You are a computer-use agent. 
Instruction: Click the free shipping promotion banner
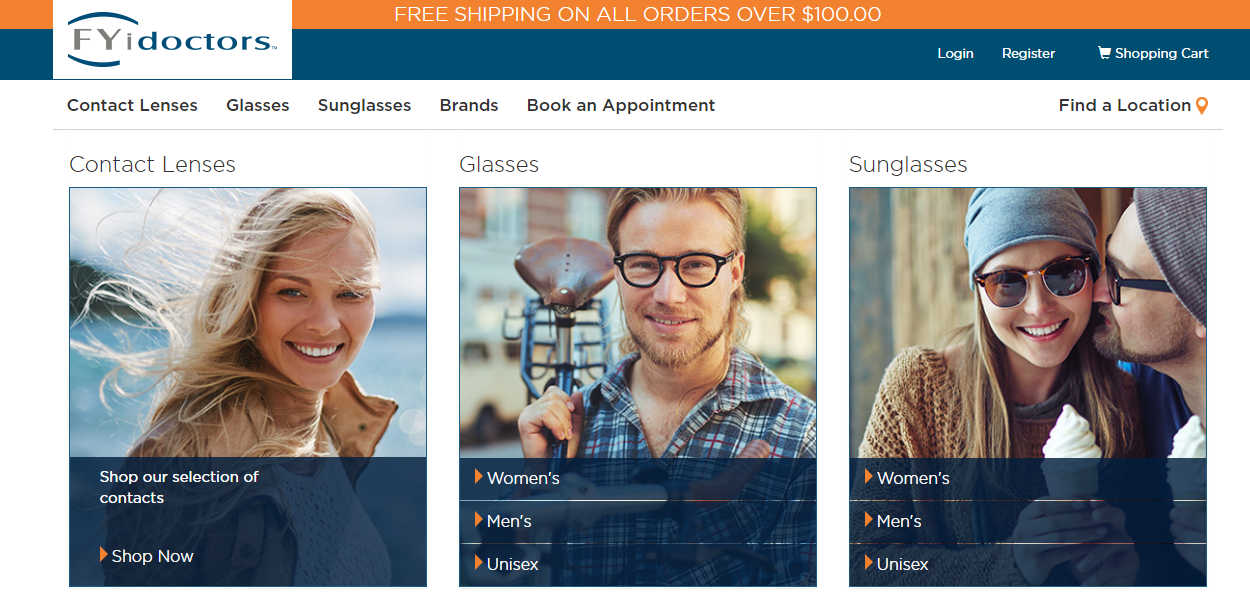(x=638, y=14)
